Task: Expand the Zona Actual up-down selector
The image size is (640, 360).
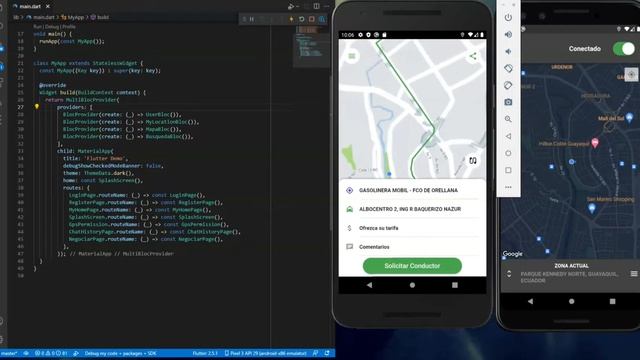Action: [509, 274]
